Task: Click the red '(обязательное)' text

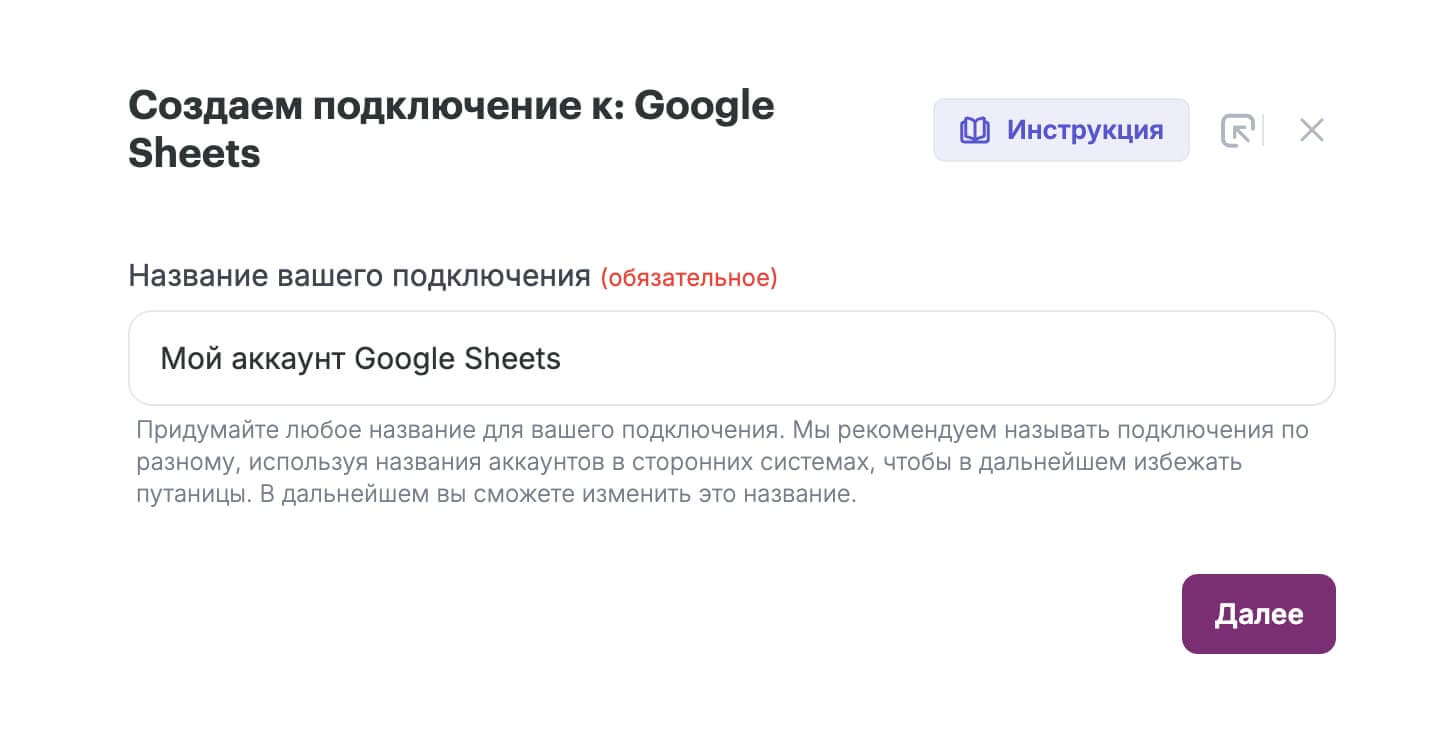Action: coord(689,278)
